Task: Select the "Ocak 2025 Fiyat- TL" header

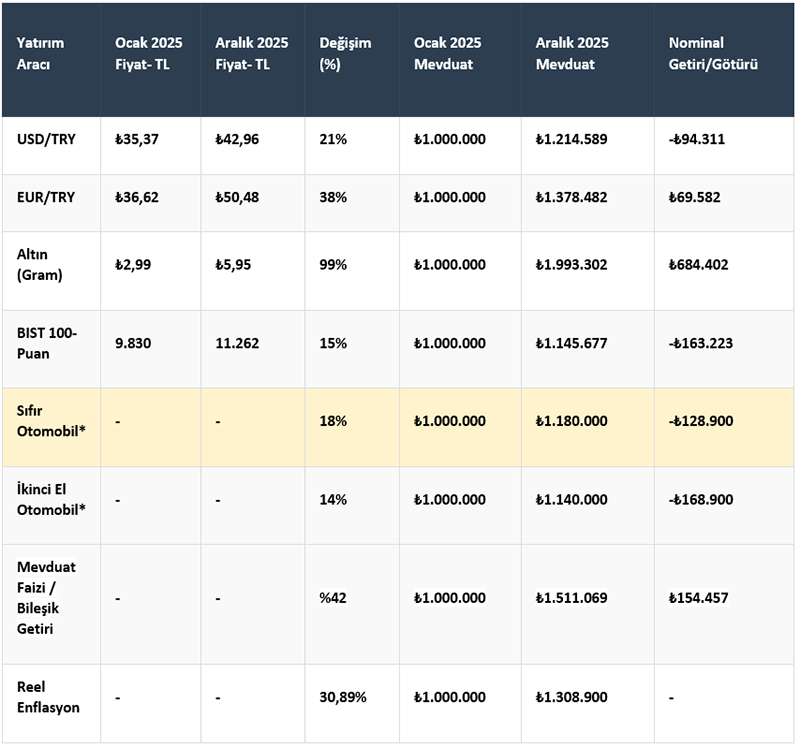Action: pos(148,53)
